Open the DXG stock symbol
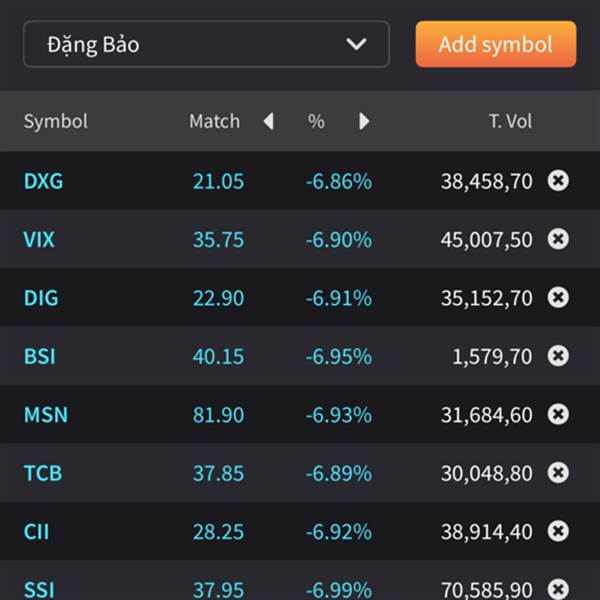 (x=43, y=181)
